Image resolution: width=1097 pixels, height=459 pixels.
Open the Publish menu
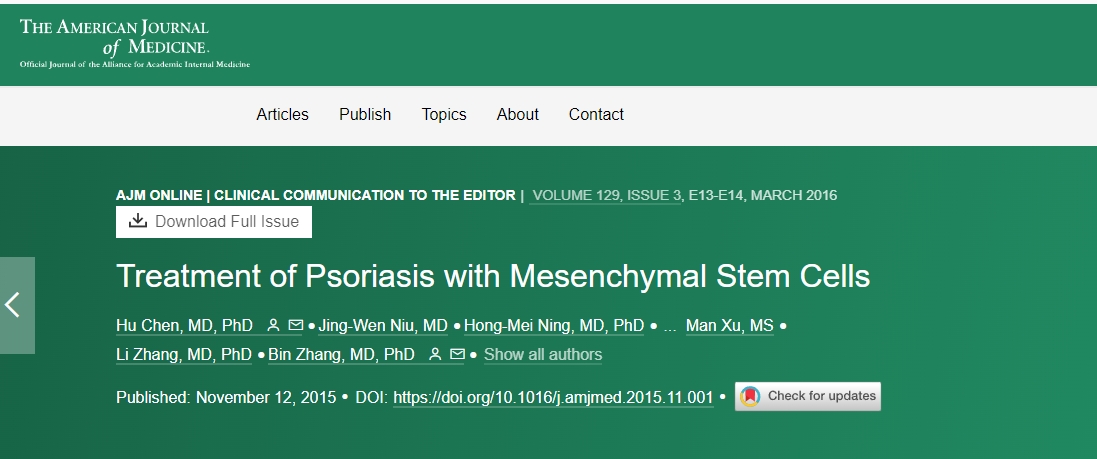pos(365,114)
